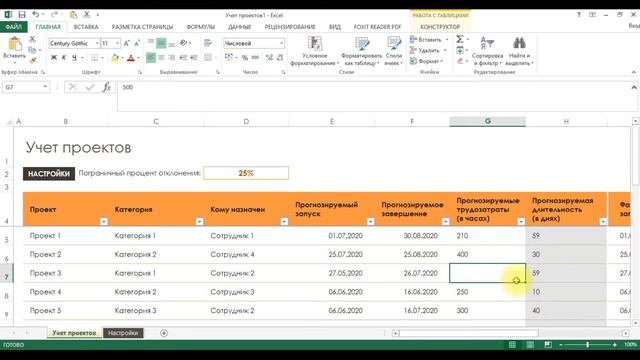This screenshot has height=360, width=640.
Task: Toggle wrap text button
Action: pos(208,43)
